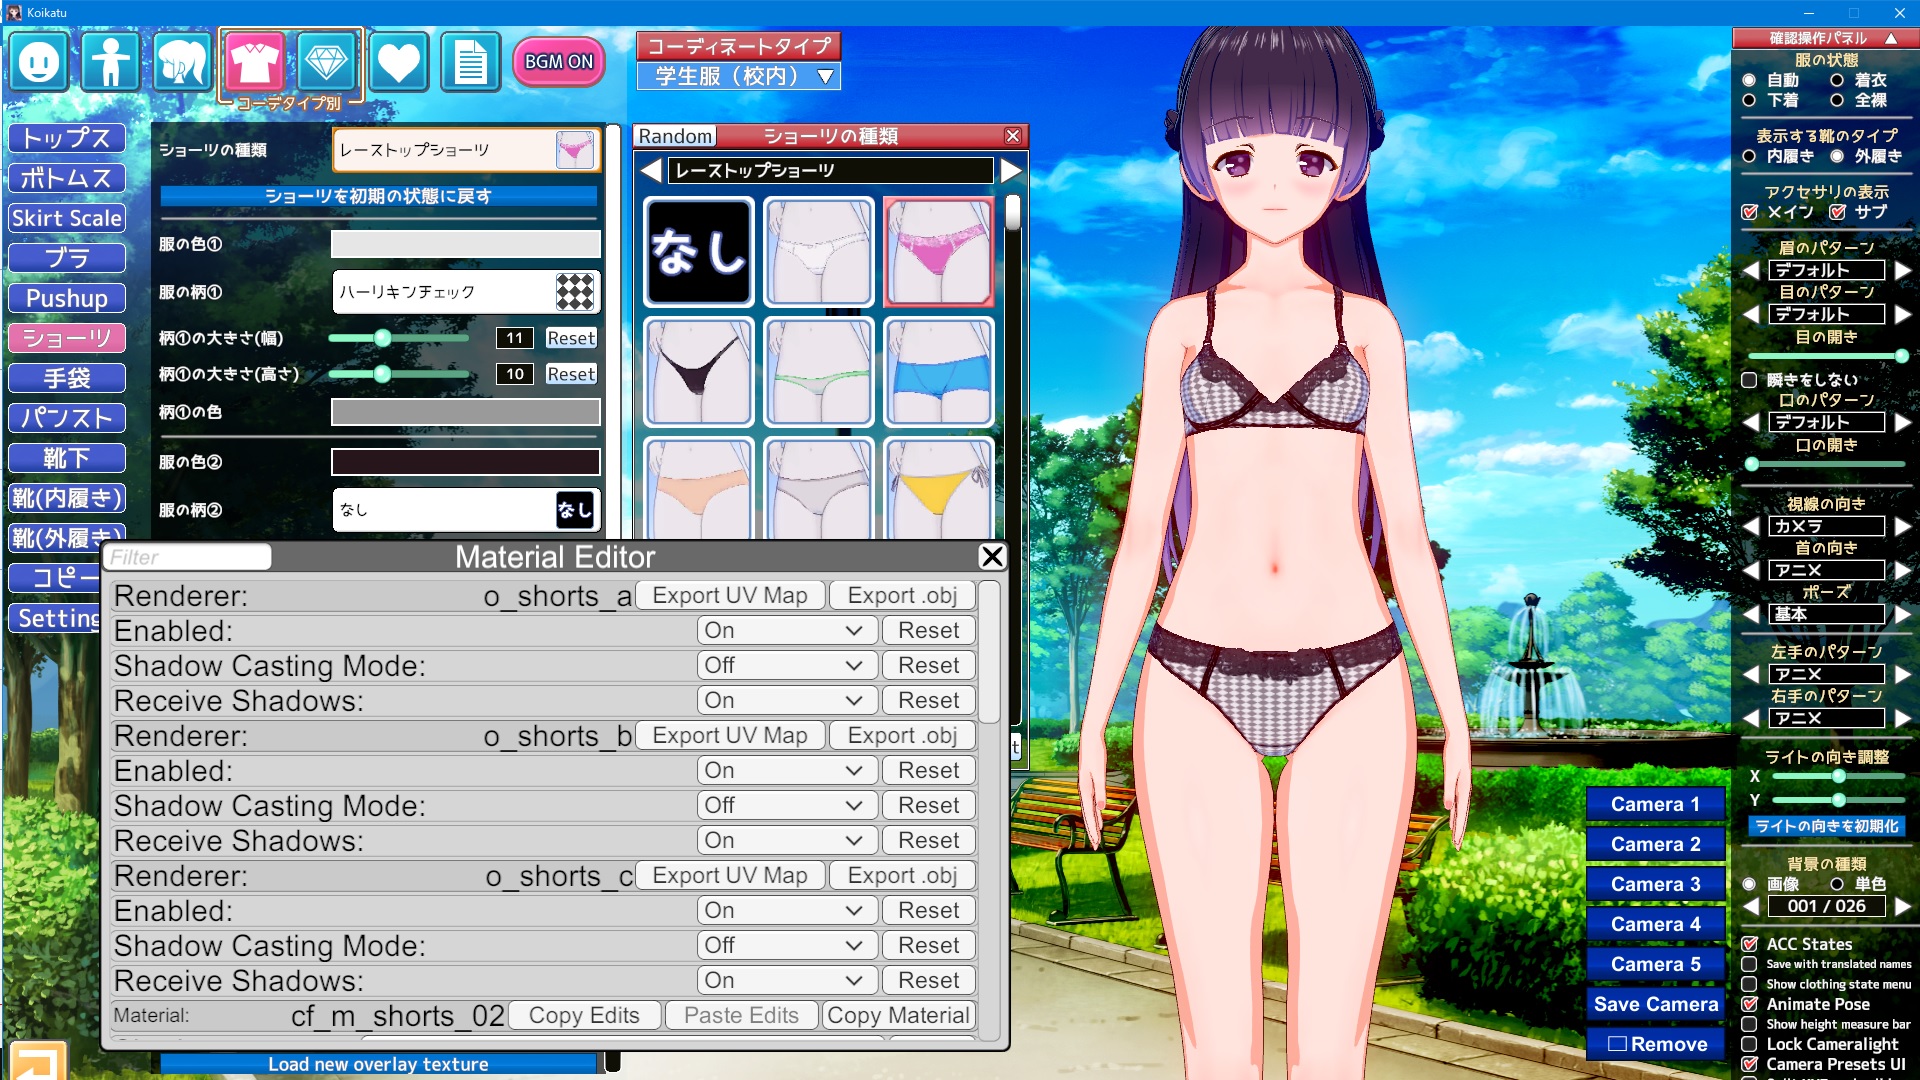Viewport: 1920px width, 1080px height.
Task: Click Random in shorts type window
Action: coord(675,136)
